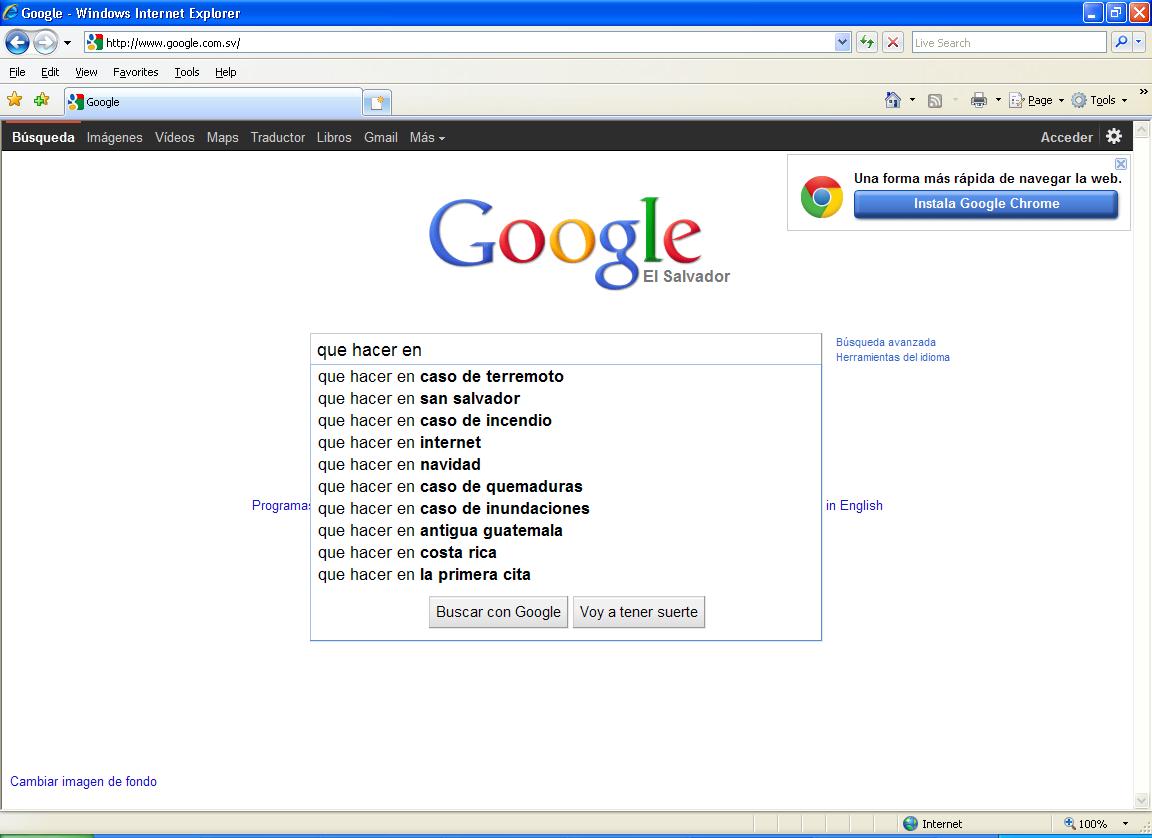
Task: Select suggestion 'la primera cita'
Action: (566, 575)
